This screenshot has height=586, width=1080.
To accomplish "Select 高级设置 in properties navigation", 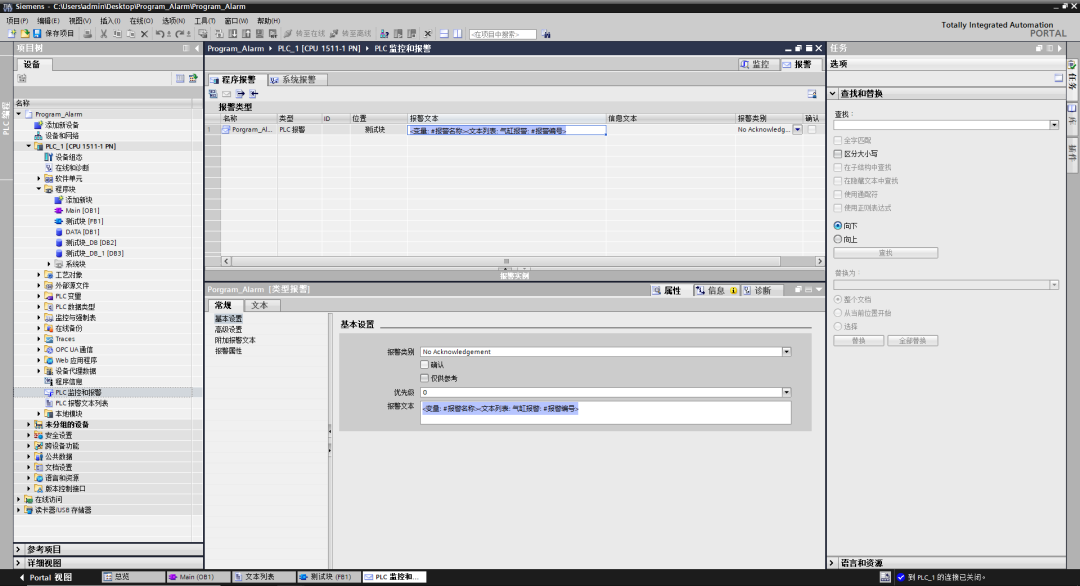I will pyautogui.click(x=228, y=329).
